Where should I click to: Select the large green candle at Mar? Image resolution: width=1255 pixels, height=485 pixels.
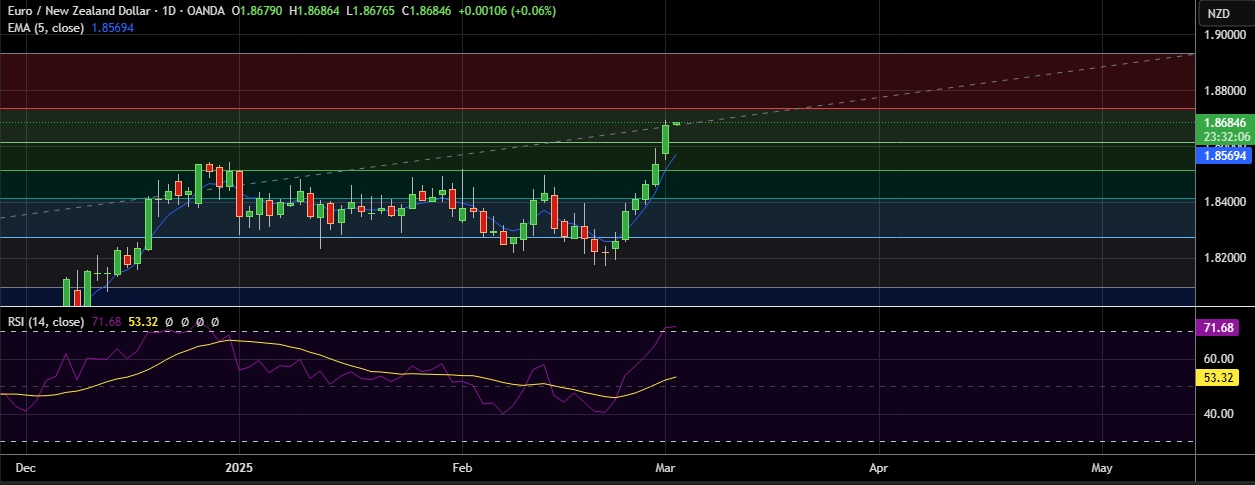[x=665, y=140]
